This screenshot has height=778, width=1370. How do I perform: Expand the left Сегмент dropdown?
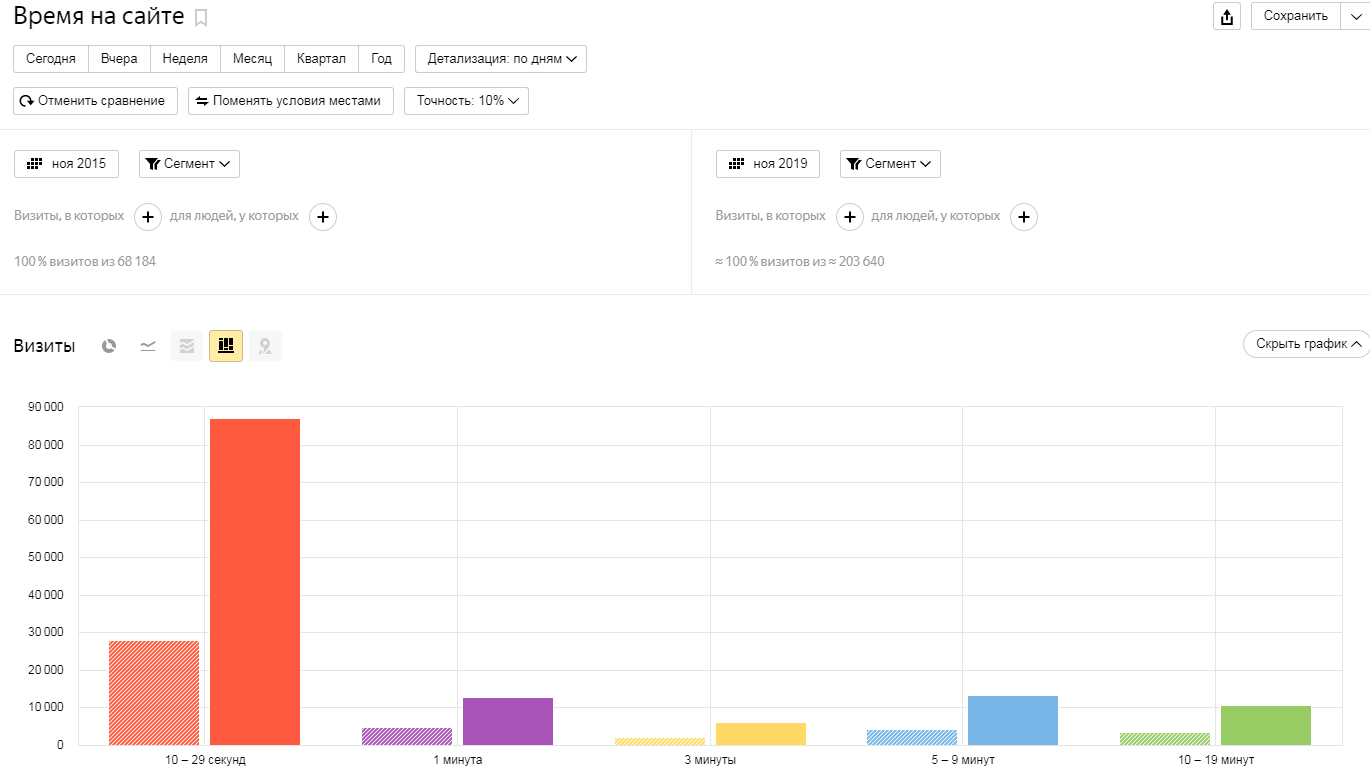[189, 164]
